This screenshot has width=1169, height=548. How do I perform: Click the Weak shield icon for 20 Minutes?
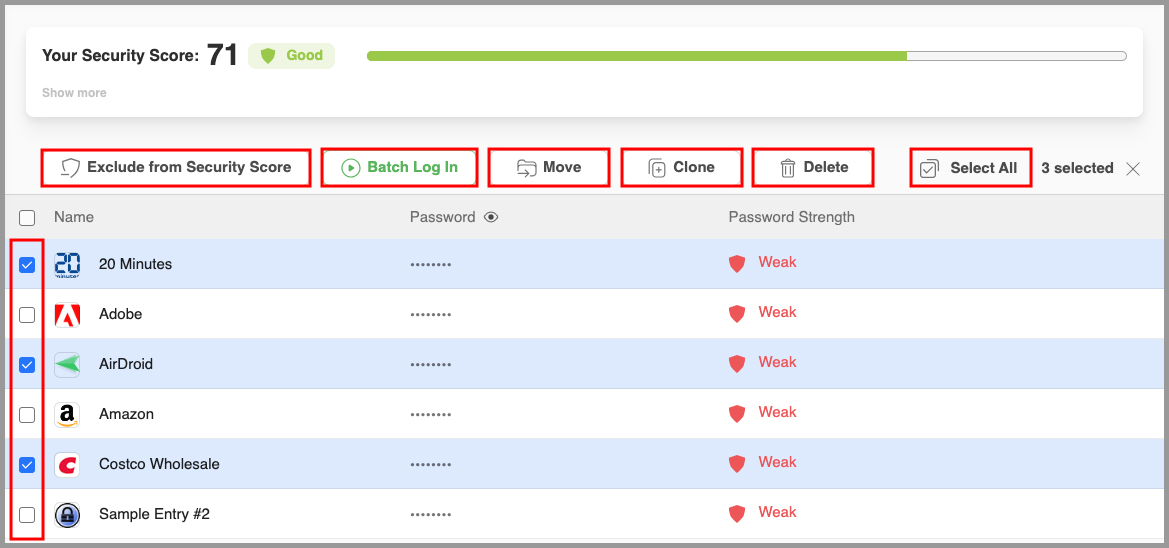[737, 263]
